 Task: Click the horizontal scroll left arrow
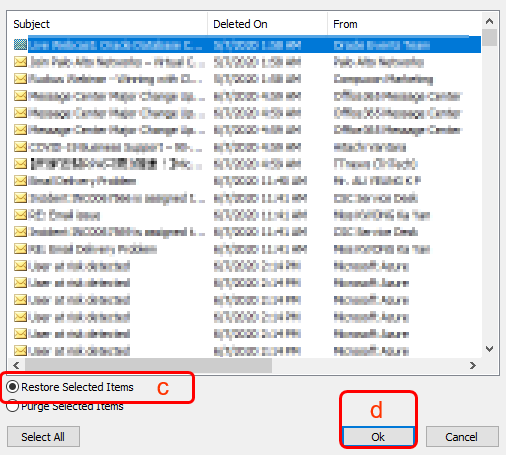(x=16, y=365)
